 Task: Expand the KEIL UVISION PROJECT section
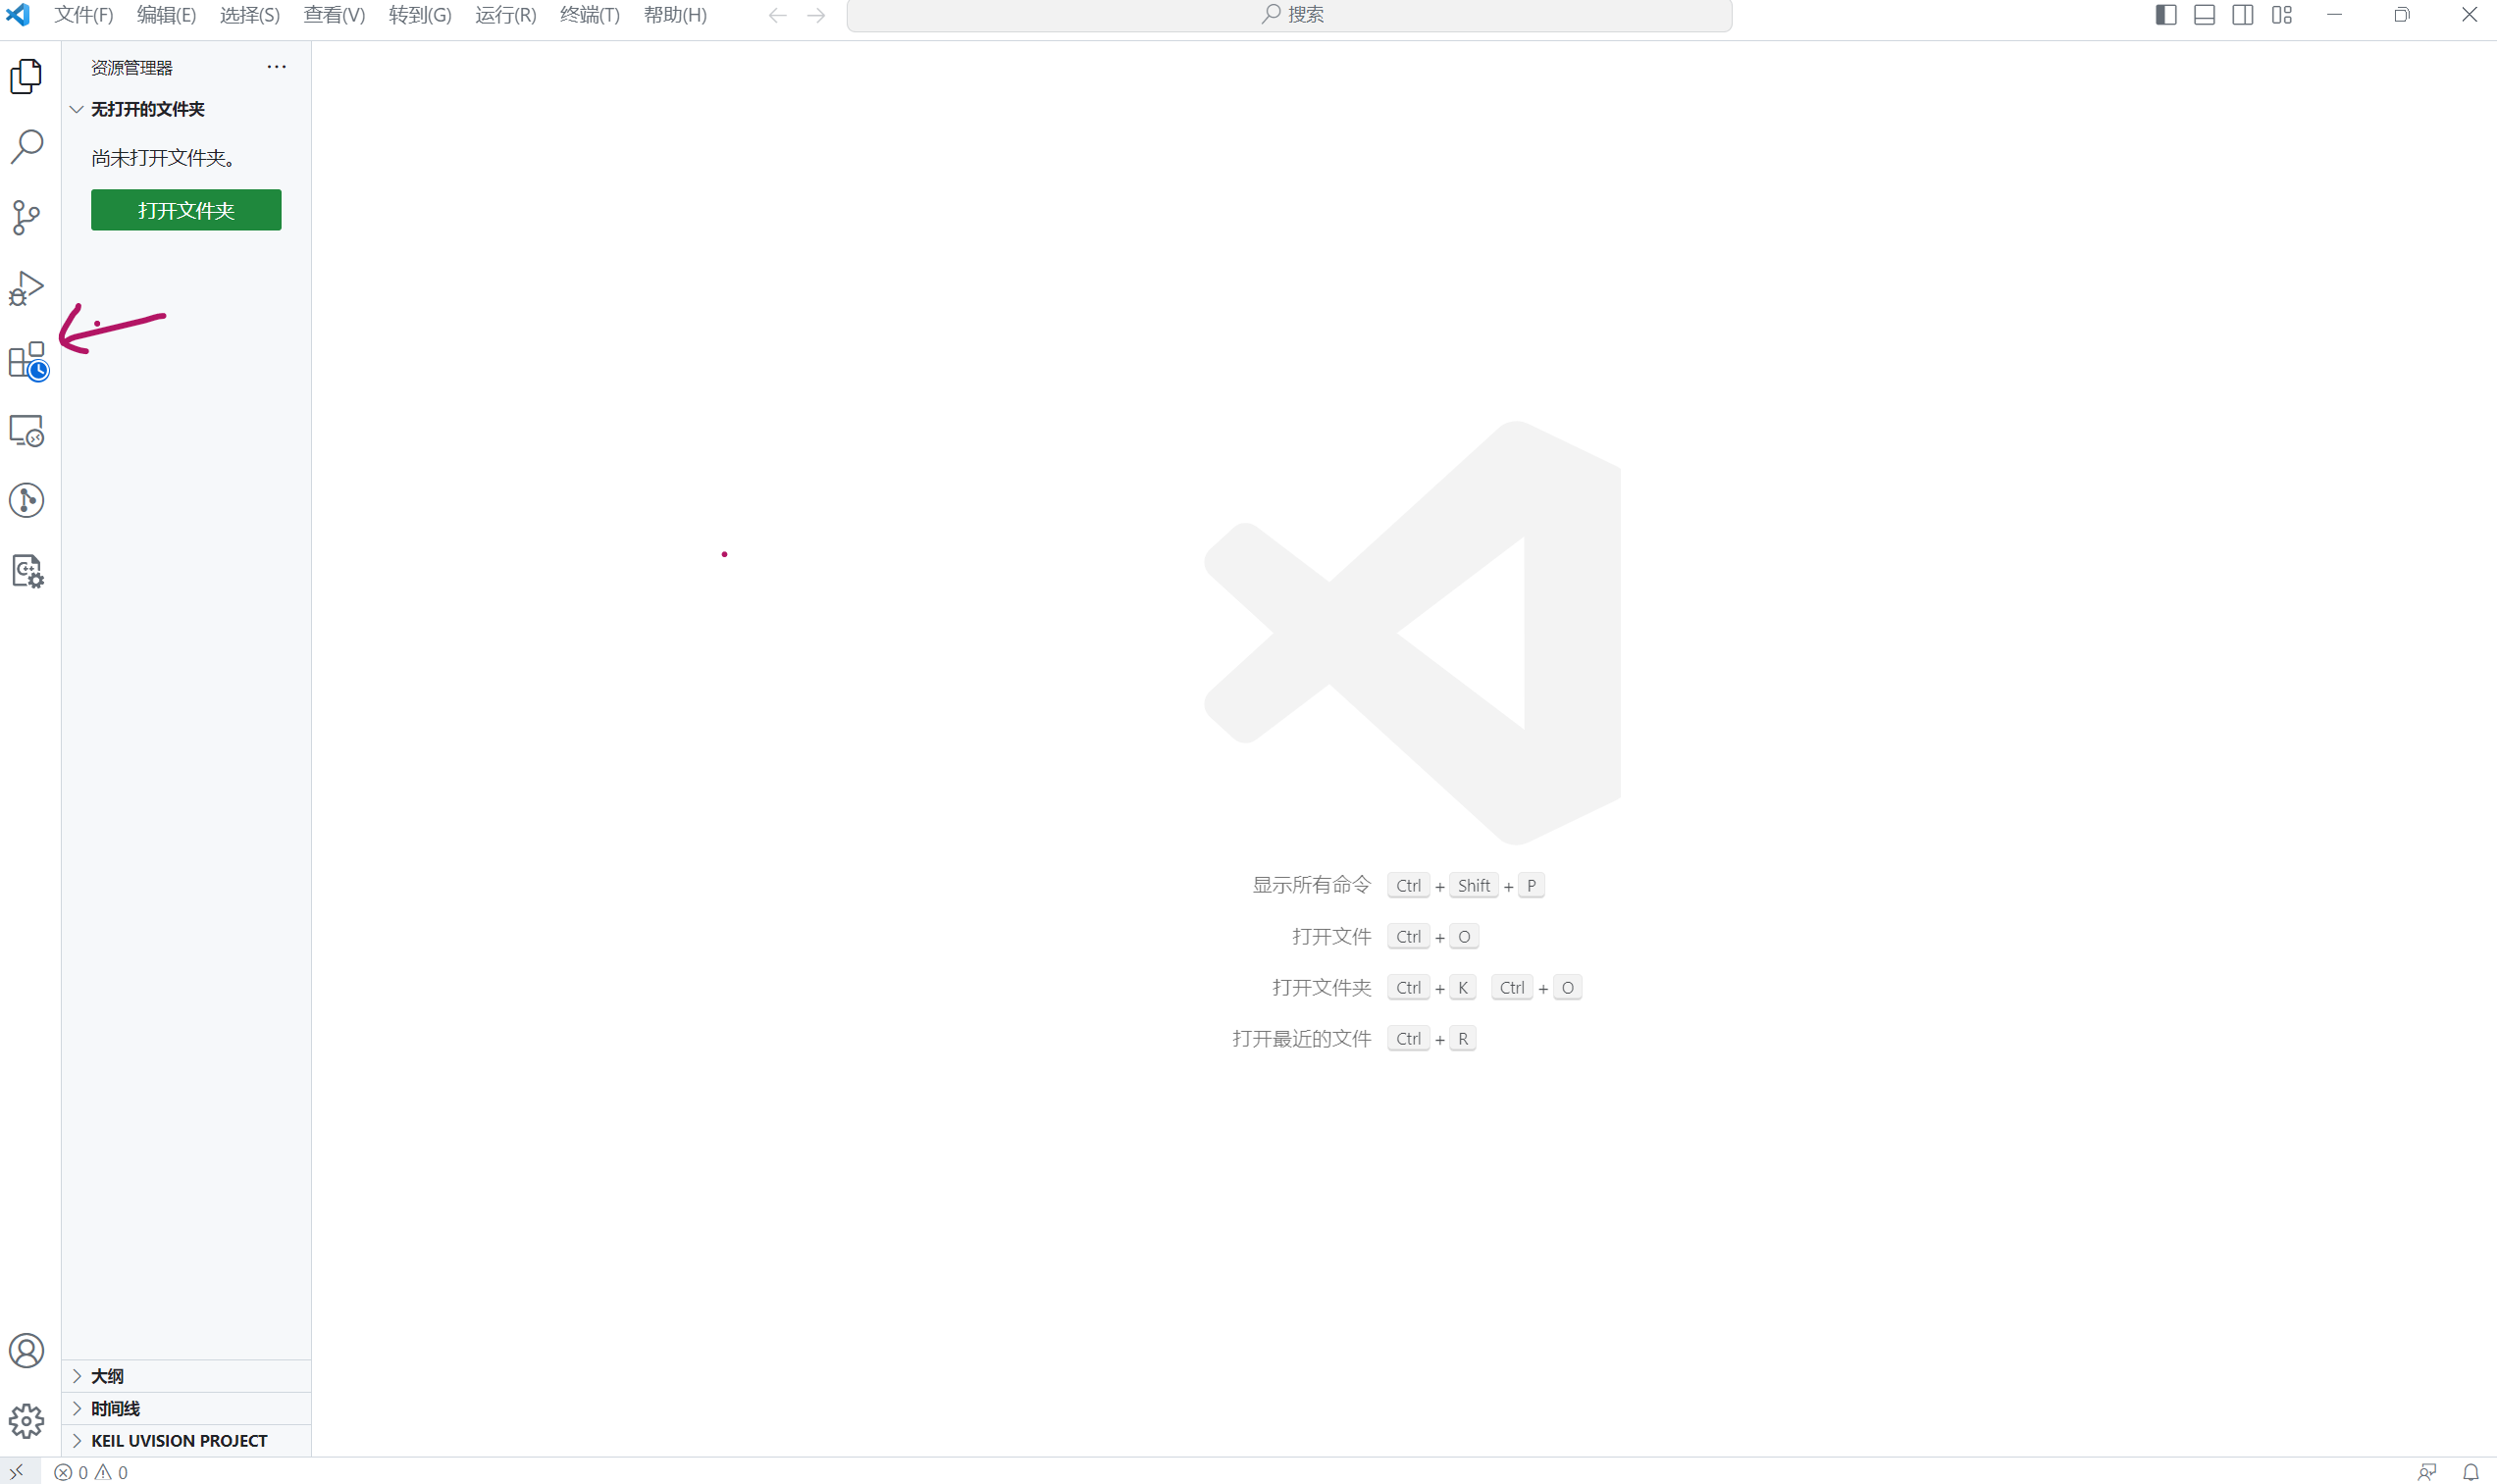click(x=186, y=1440)
